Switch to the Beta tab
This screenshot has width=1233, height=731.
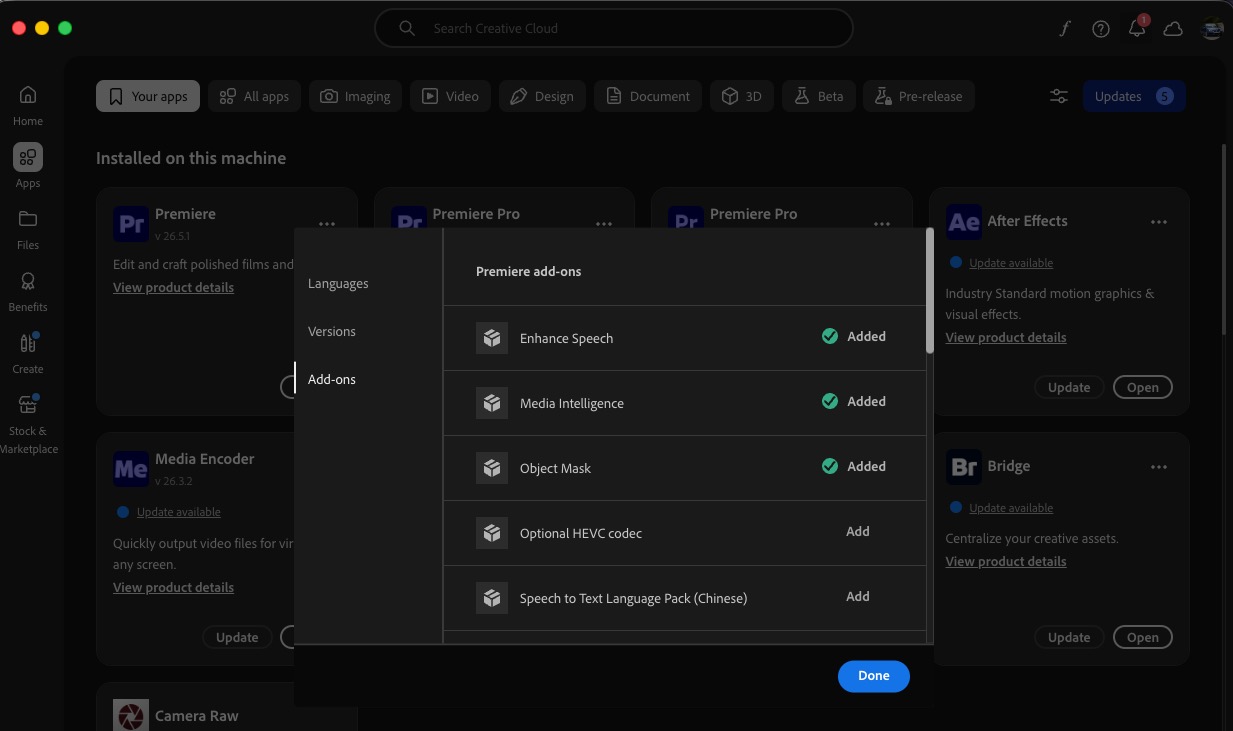pos(819,96)
